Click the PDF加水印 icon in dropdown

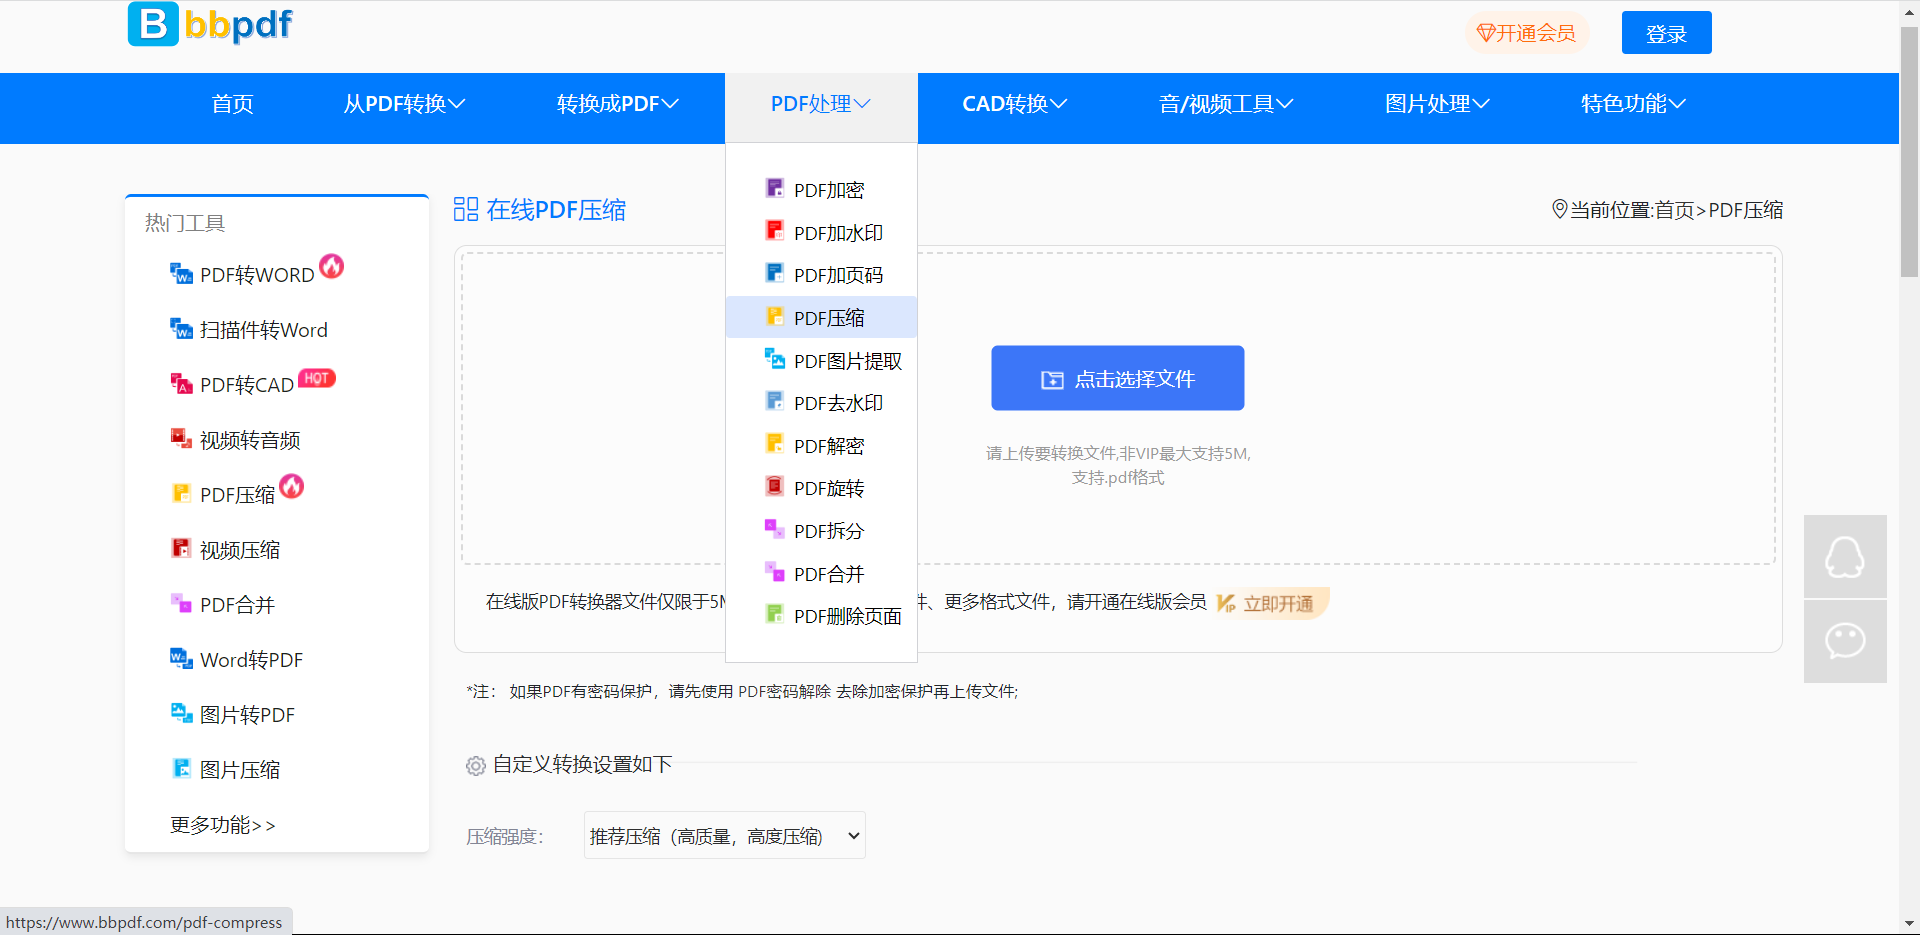775,231
